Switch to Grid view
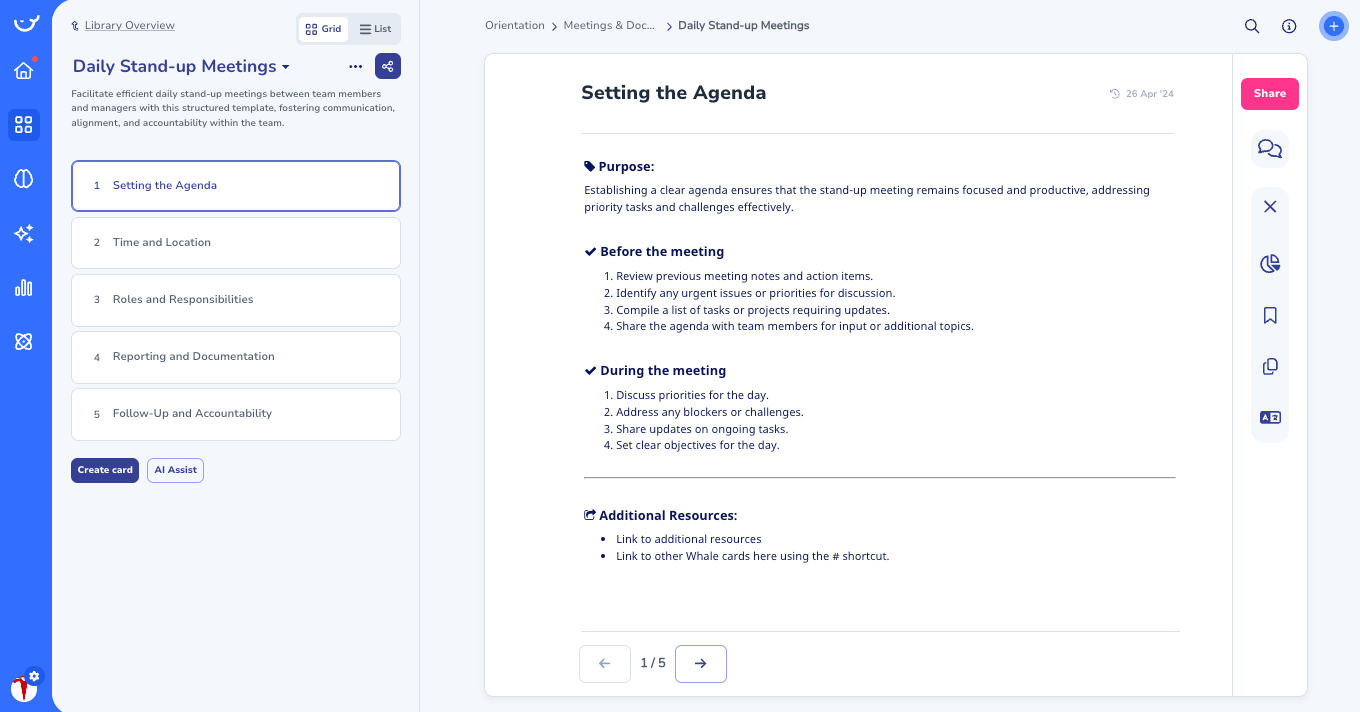This screenshot has width=1360, height=712. 323,29
